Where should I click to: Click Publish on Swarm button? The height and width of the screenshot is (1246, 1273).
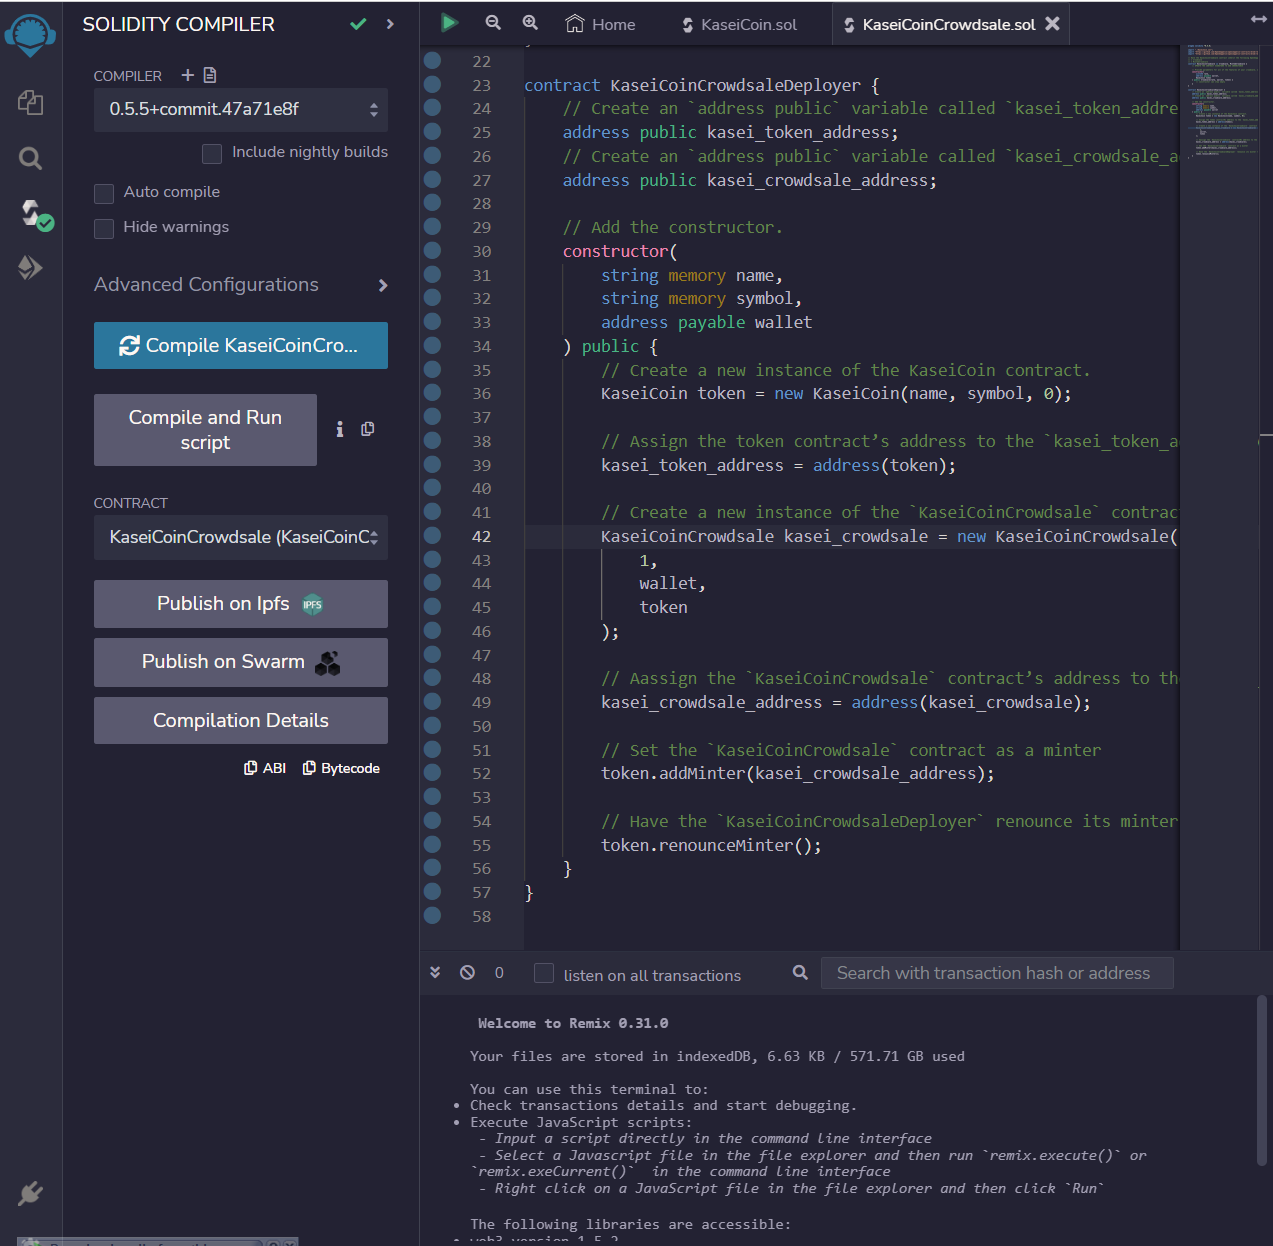pyautogui.click(x=241, y=662)
